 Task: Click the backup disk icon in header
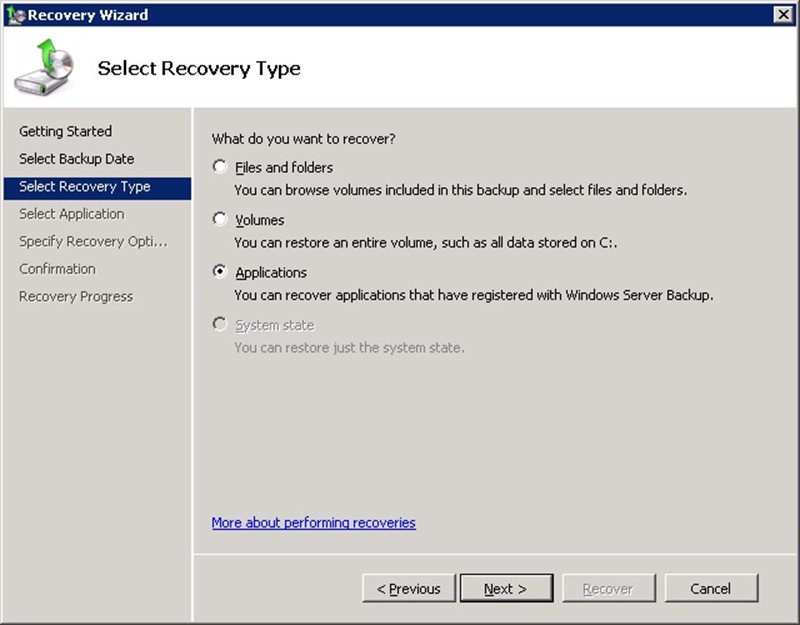tap(44, 67)
